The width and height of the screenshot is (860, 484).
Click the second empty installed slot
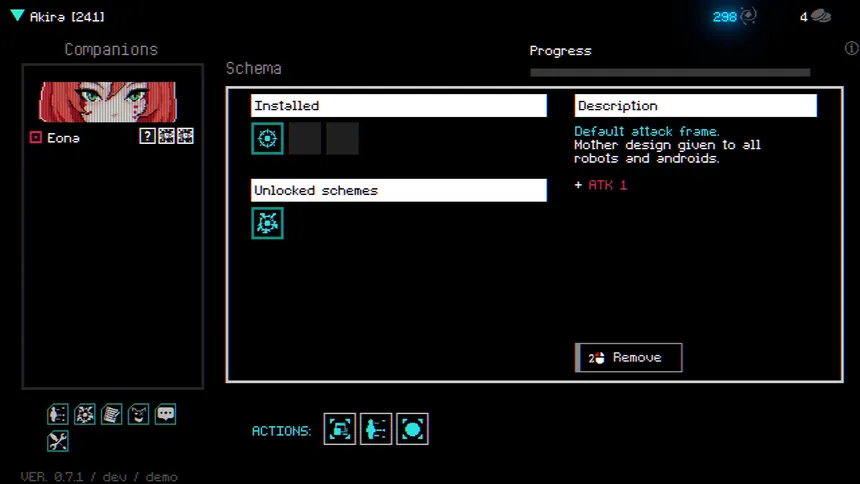305,138
